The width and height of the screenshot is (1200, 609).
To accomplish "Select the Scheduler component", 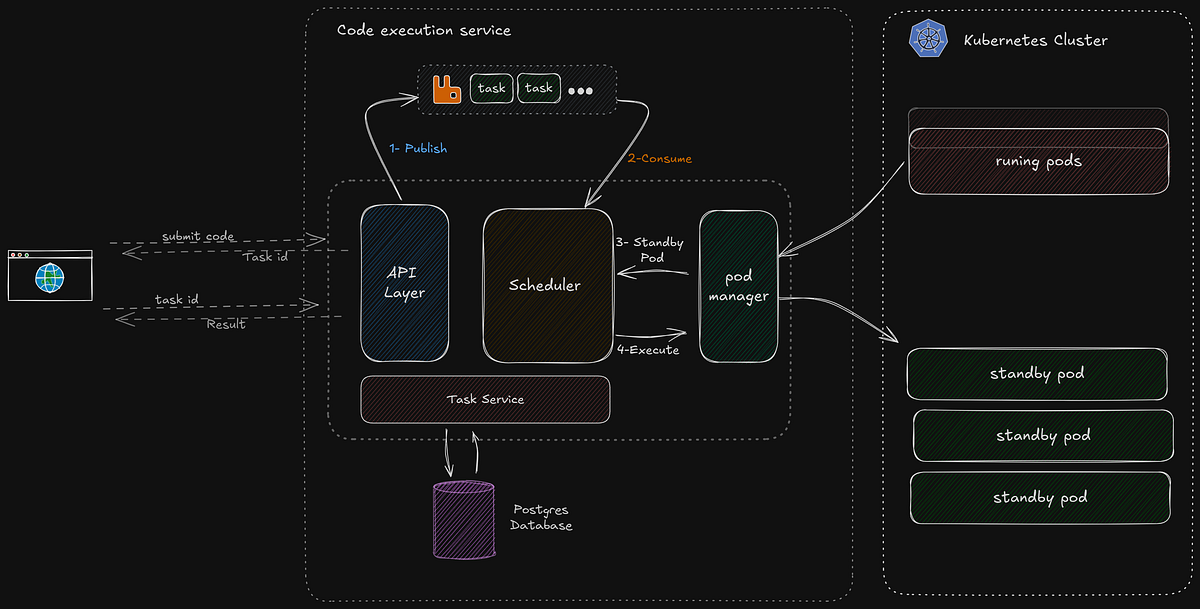I will click(x=546, y=285).
